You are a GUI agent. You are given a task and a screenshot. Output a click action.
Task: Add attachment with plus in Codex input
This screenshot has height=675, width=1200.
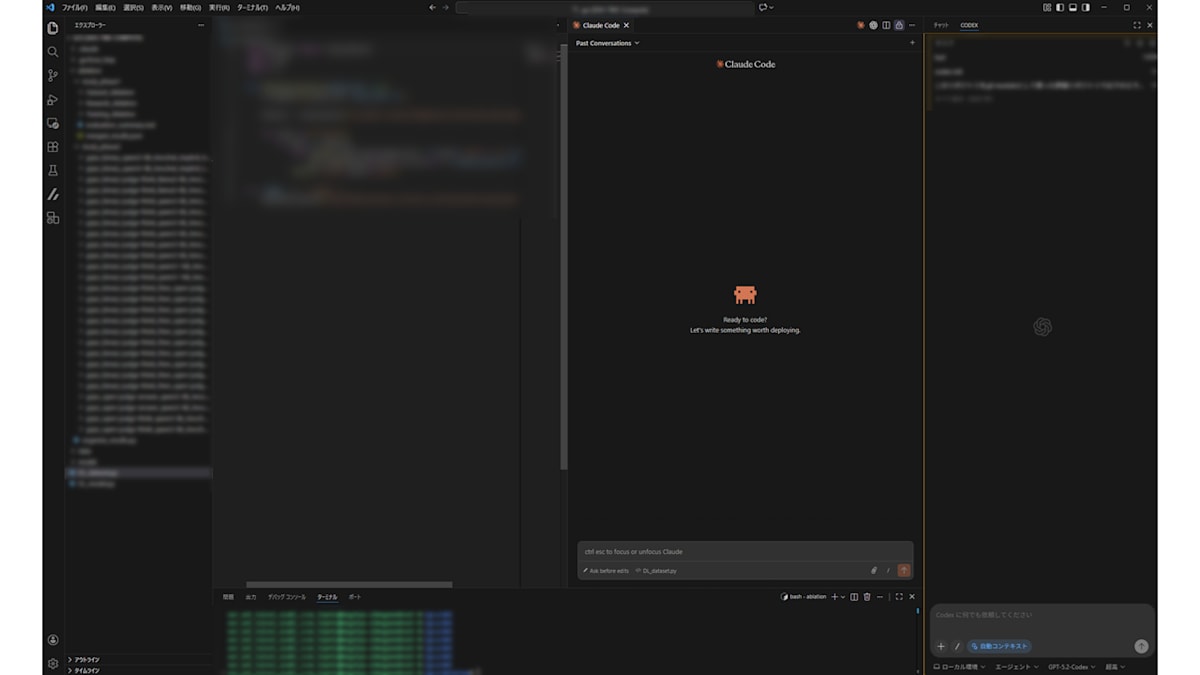[941, 646]
